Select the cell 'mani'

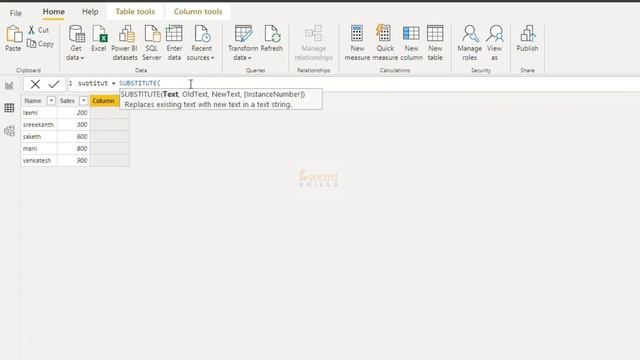click(x=39, y=149)
